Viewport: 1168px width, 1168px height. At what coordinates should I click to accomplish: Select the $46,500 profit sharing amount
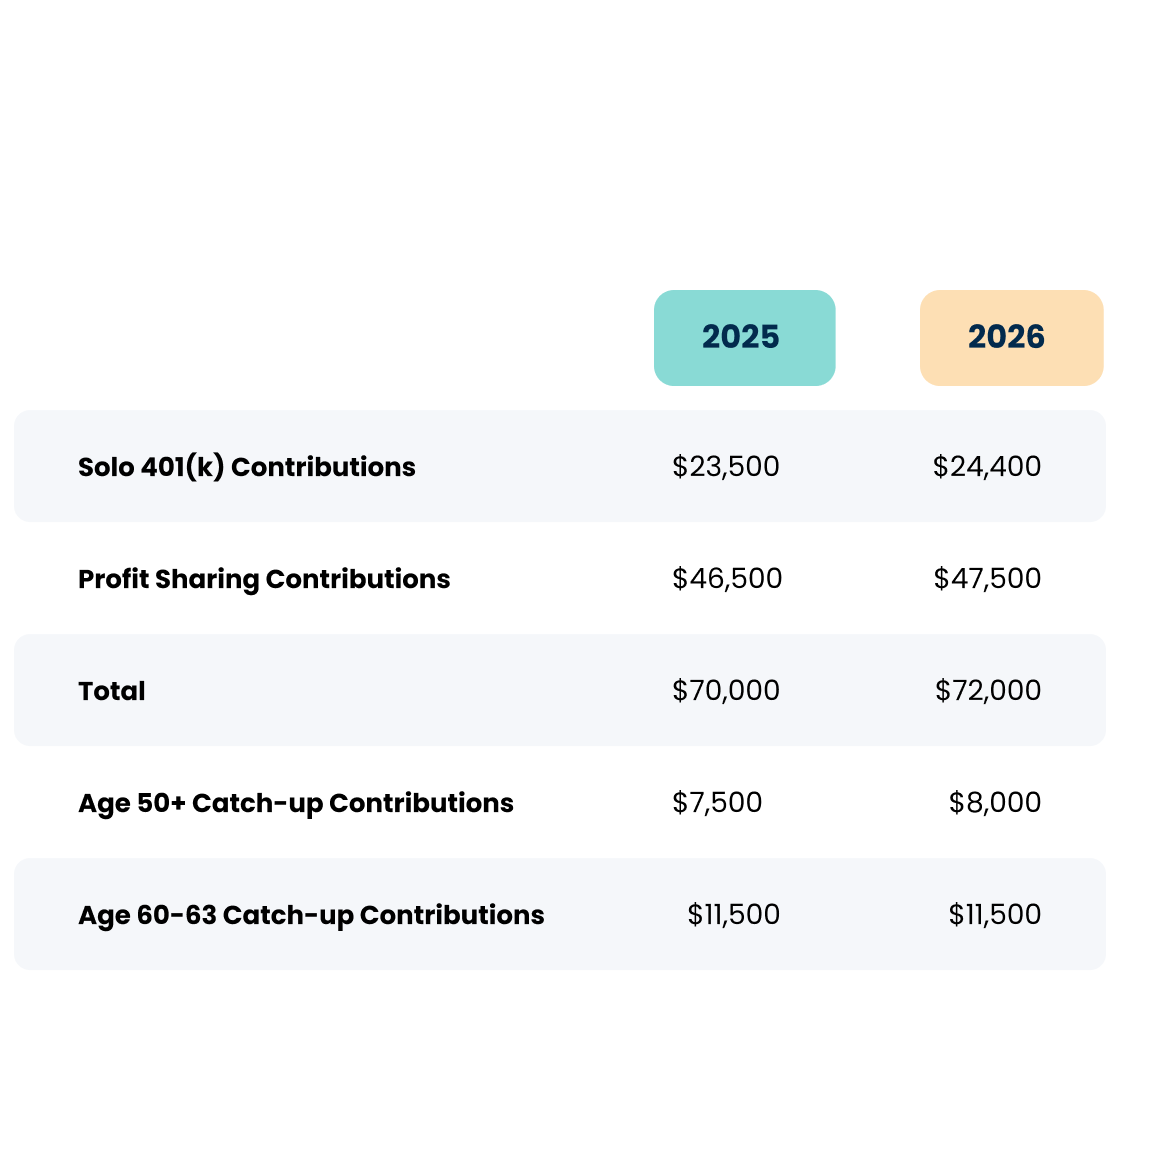point(727,579)
